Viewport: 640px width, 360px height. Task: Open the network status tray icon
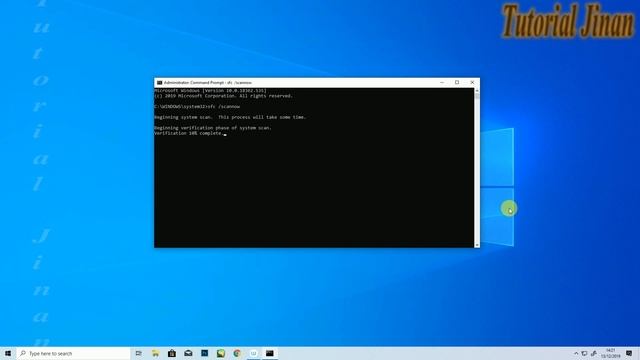(x=584, y=353)
